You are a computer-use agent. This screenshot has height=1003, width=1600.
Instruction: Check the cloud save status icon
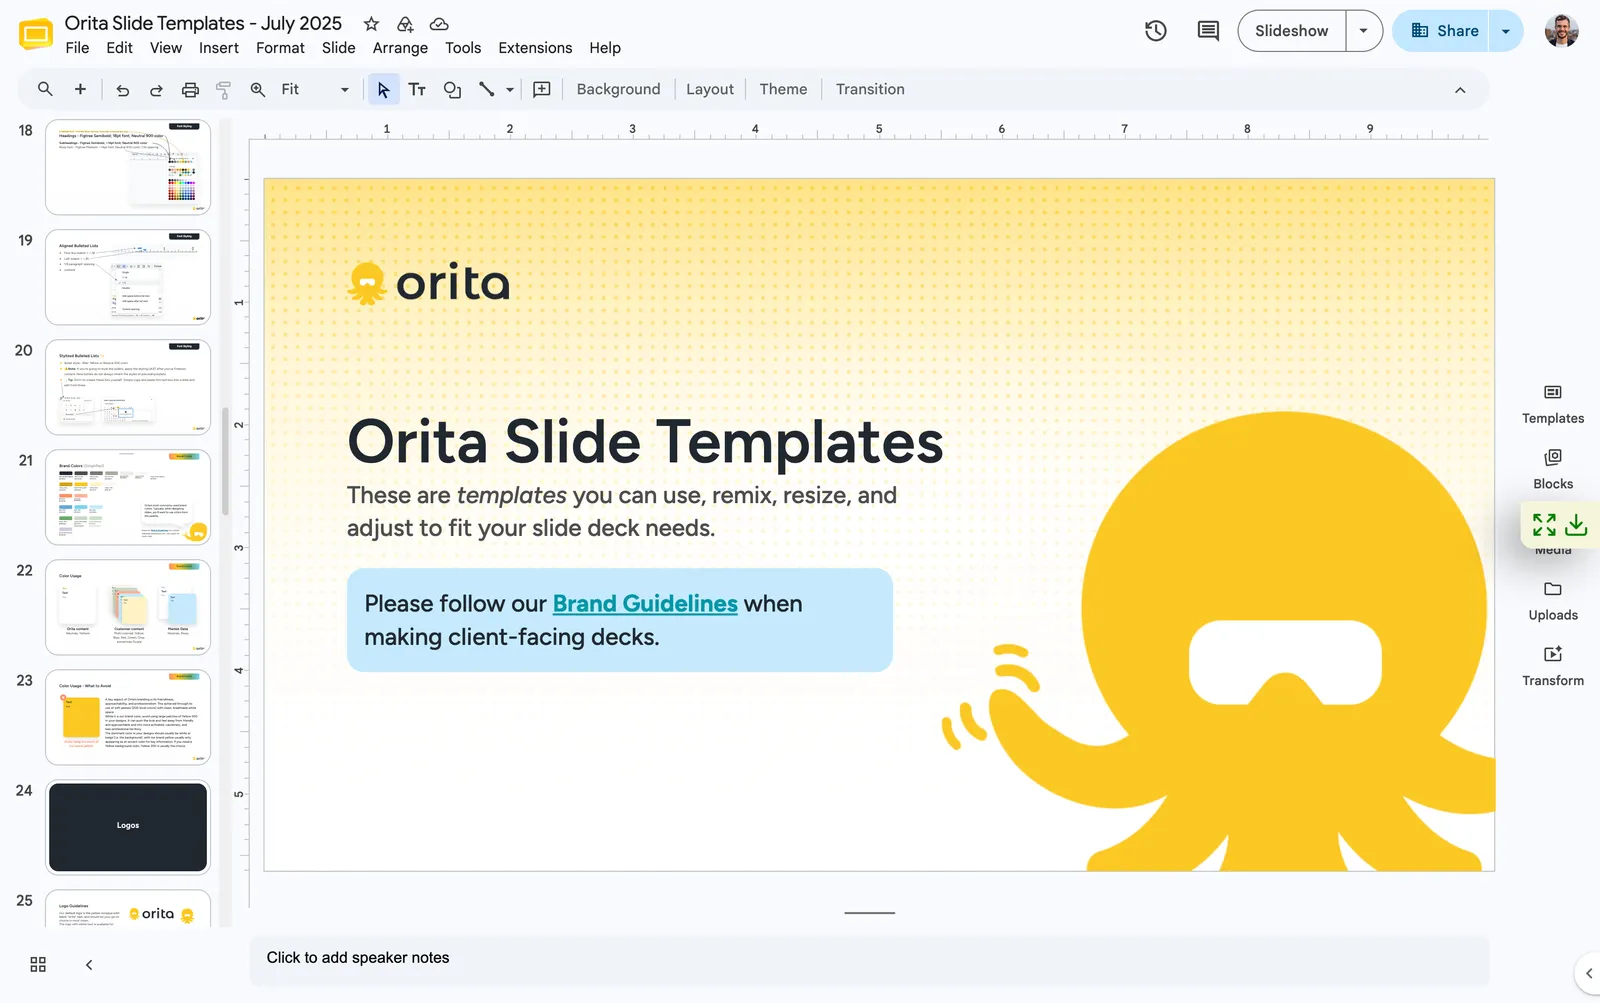click(x=439, y=23)
